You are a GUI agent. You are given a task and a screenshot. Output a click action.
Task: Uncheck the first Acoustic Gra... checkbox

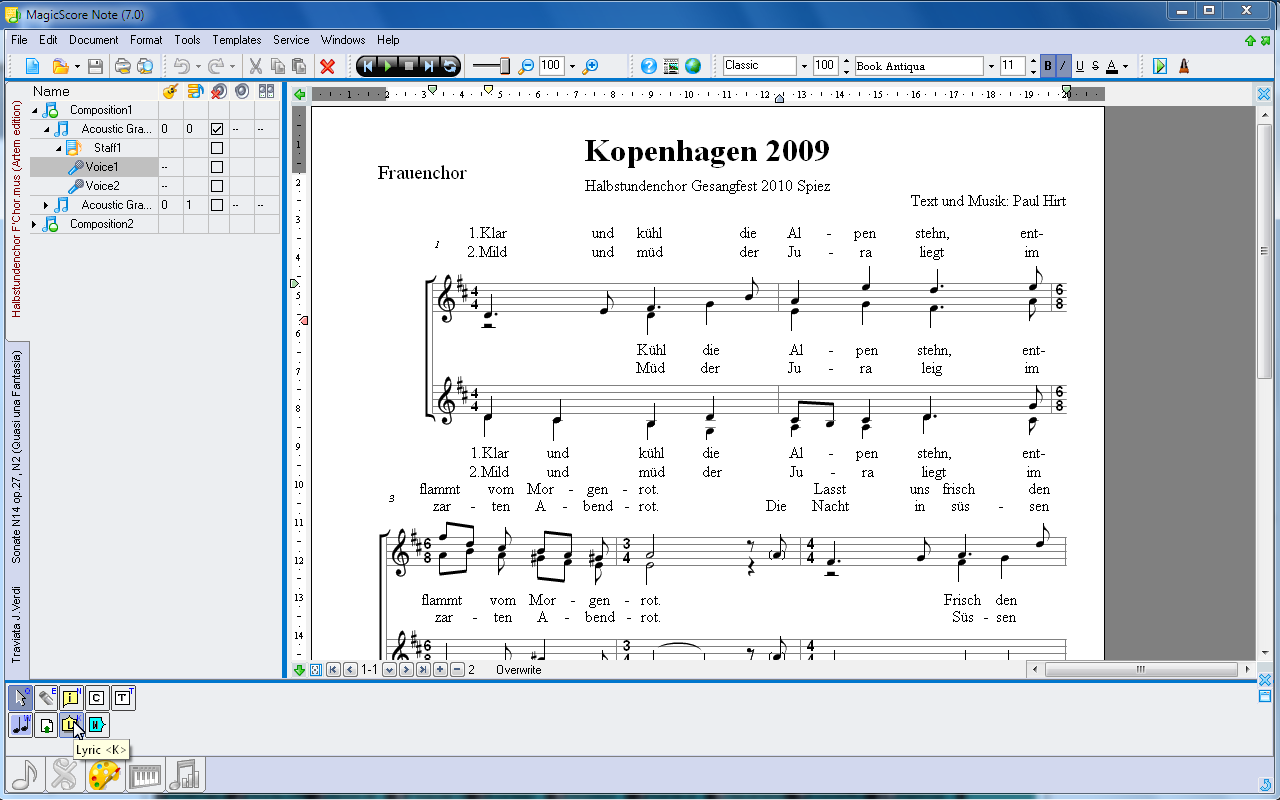(217, 129)
